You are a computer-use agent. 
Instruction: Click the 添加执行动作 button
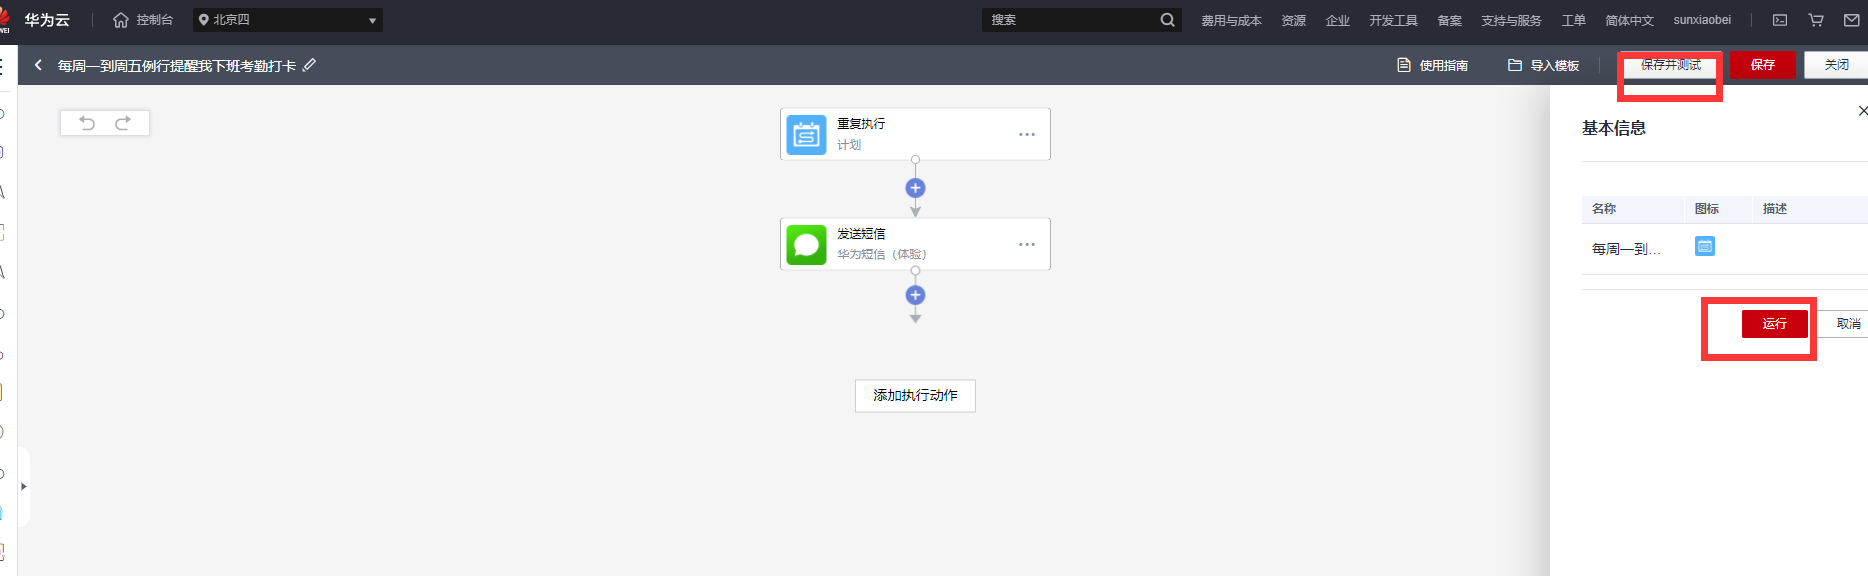915,396
